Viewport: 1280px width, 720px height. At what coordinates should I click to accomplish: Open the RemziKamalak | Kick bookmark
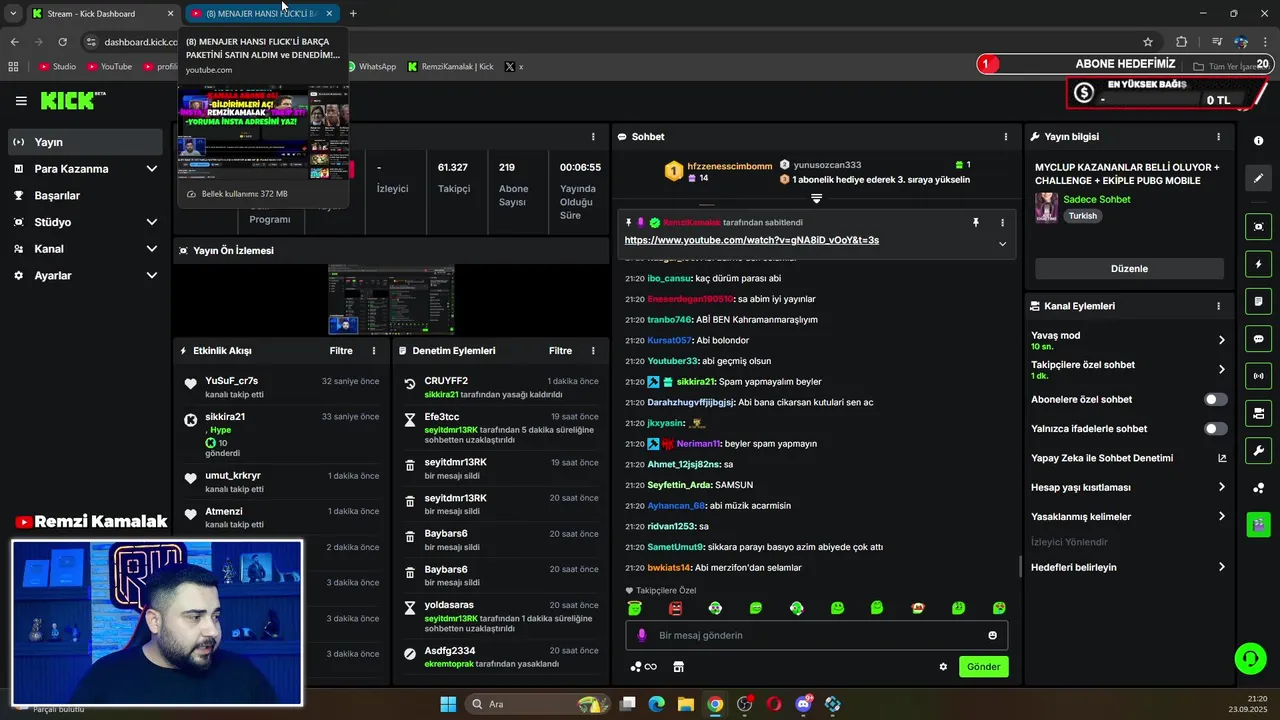point(450,66)
